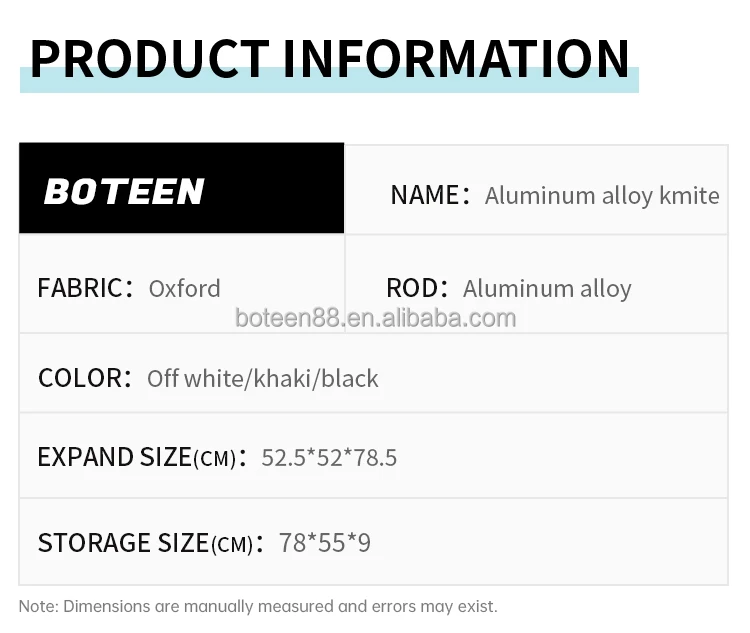The image size is (750, 633).
Task: Click the FABRIC label
Action: pyautogui.click(x=79, y=288)
